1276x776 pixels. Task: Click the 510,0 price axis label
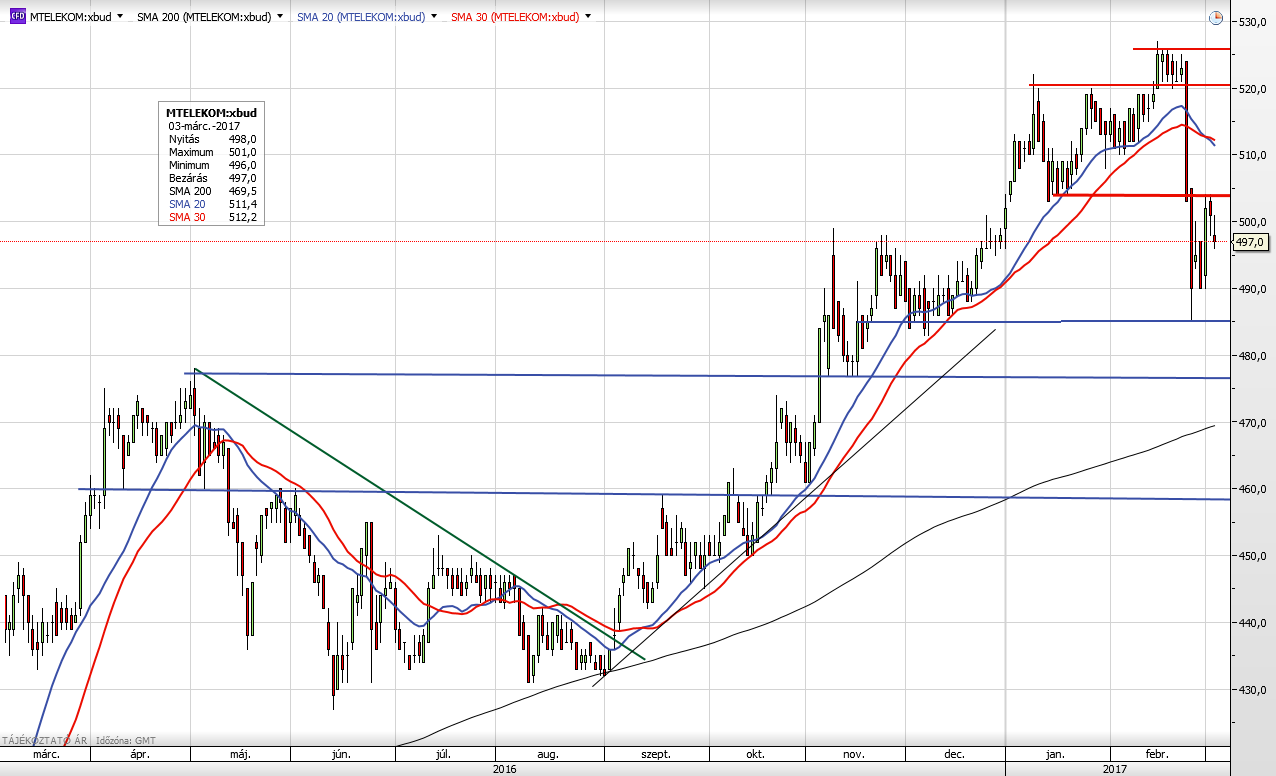click(x=1253, y=155)
